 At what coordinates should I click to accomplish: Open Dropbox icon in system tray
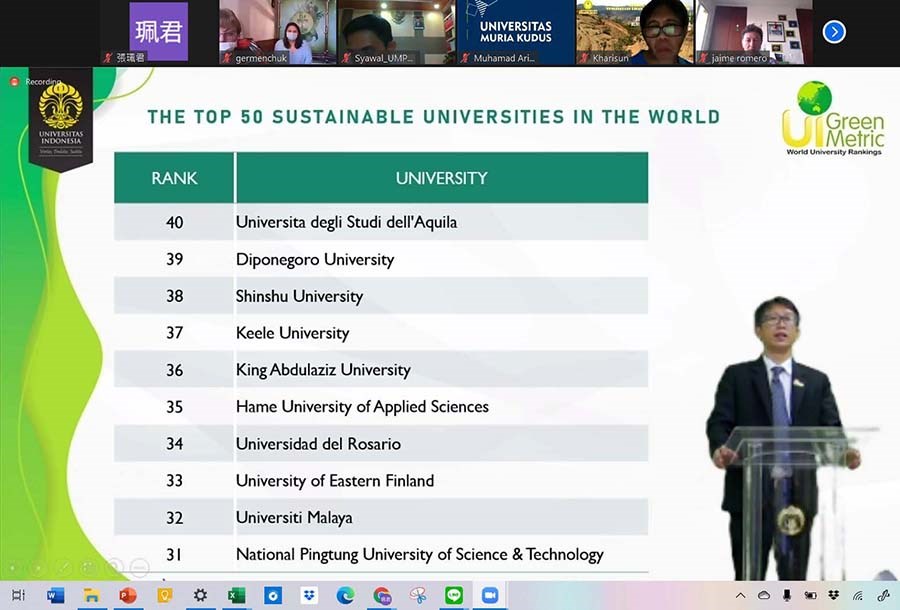pos(833,596)
